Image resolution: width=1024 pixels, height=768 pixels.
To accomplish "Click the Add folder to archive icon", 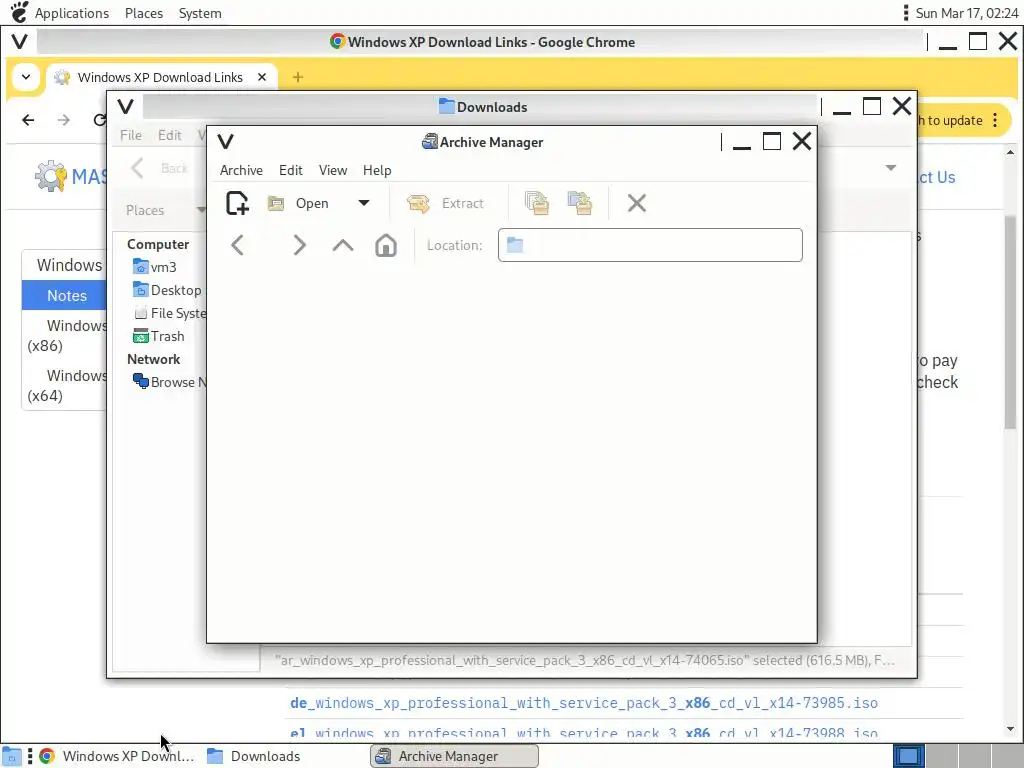I will 580,203.
